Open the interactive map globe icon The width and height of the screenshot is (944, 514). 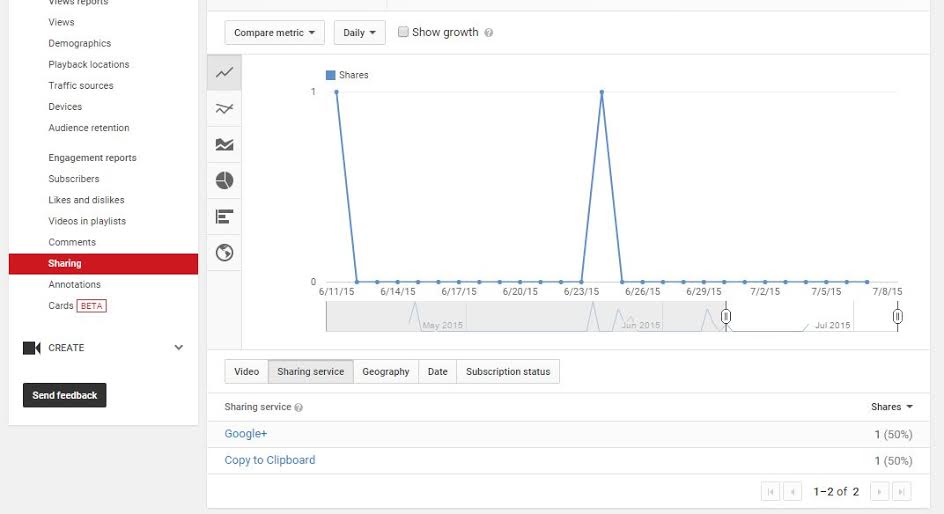[225, 253]
